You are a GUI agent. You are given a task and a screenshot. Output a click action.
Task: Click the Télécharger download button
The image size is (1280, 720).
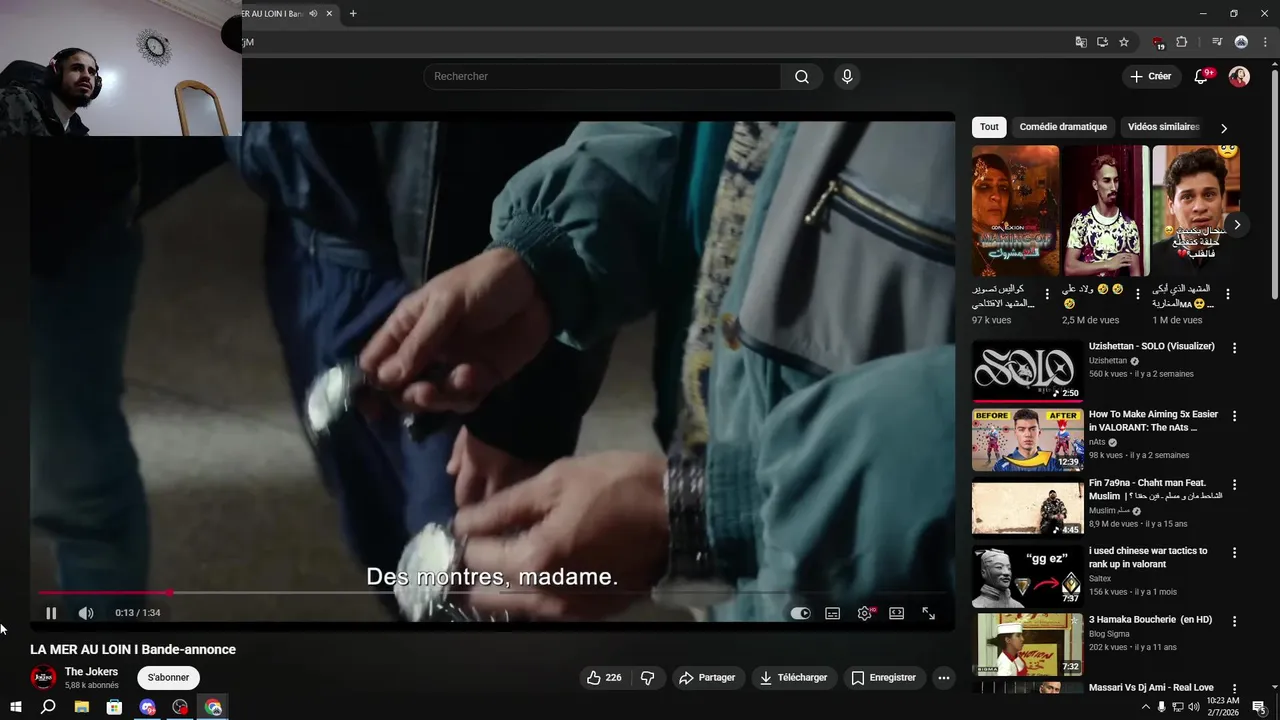click(x=794, y=678)
